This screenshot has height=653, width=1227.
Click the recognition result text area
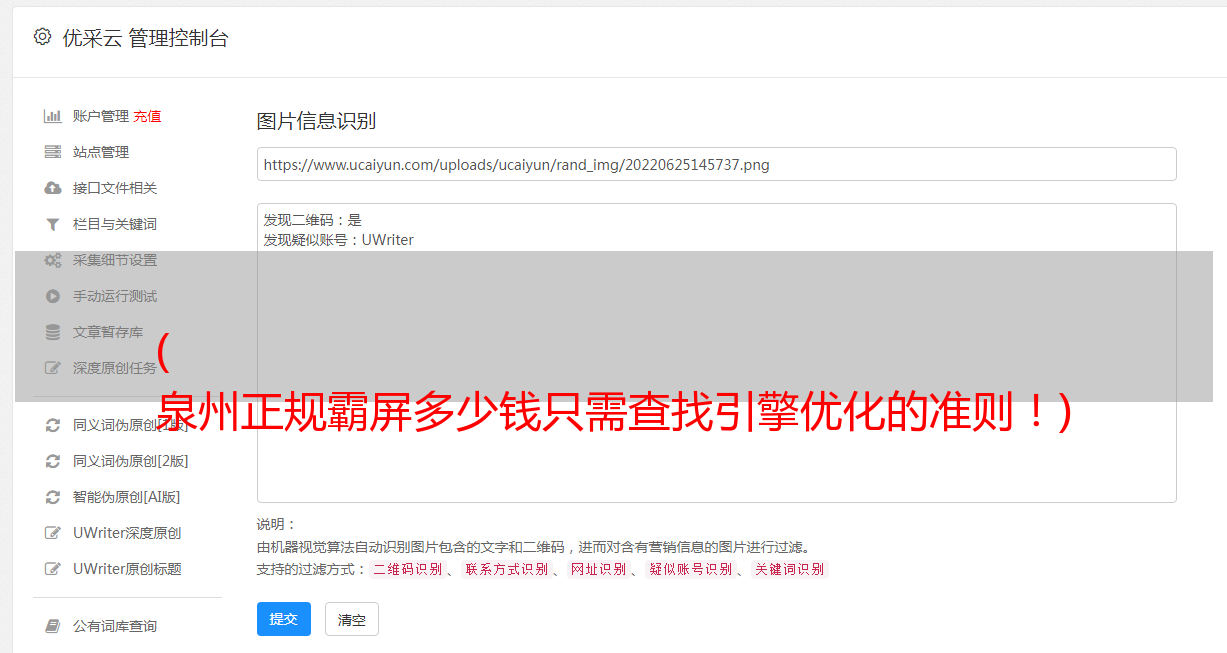(x=716, y=352)
